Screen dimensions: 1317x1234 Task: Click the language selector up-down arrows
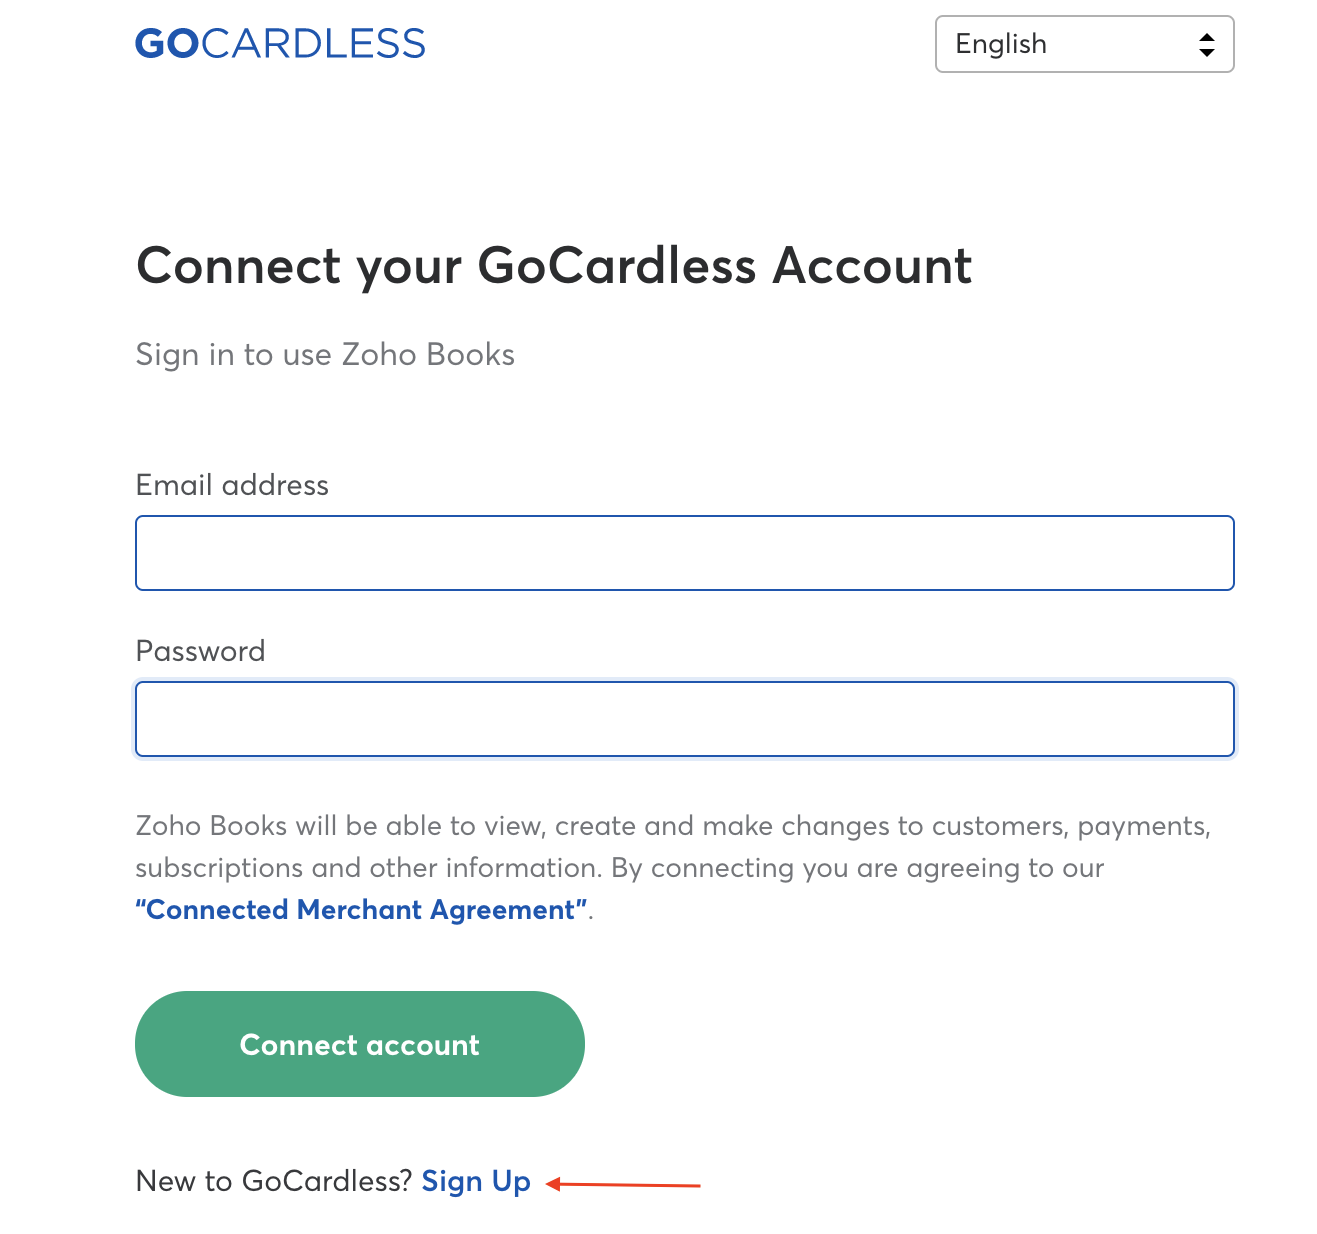[x=1207, y=45]
